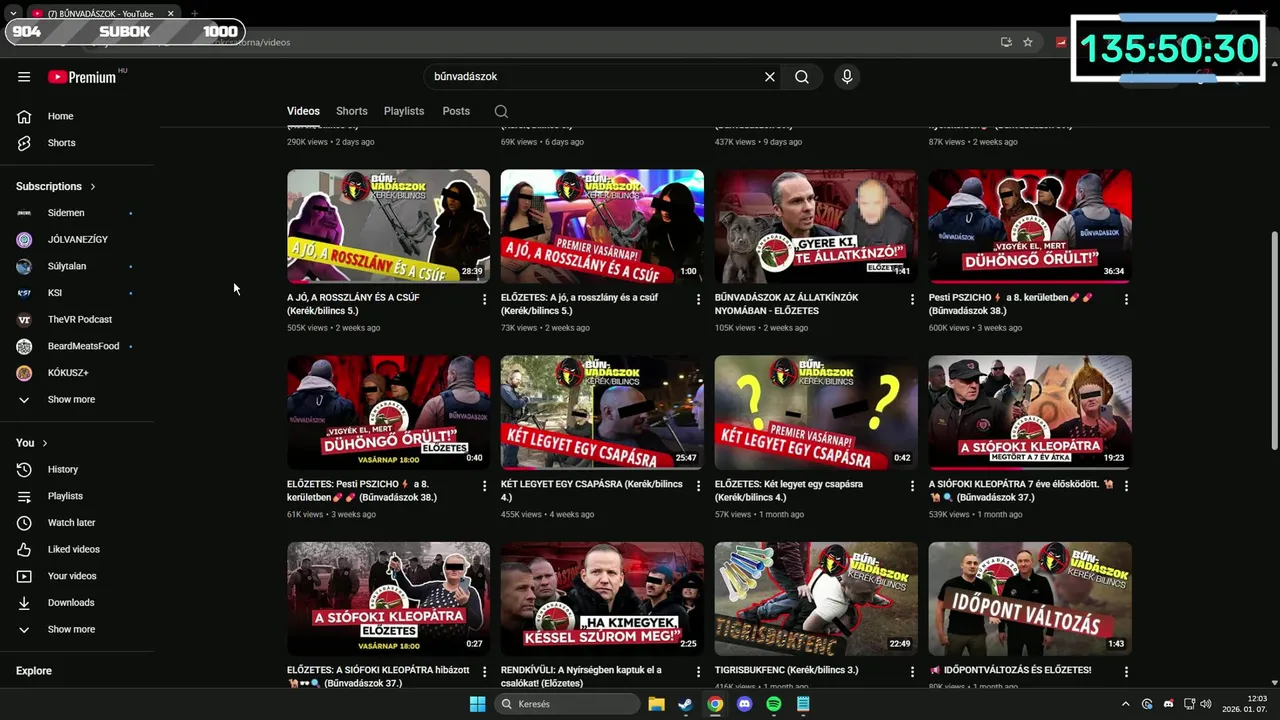Open Steam from taskbar

pyautogui.click(x=685, y=704)
